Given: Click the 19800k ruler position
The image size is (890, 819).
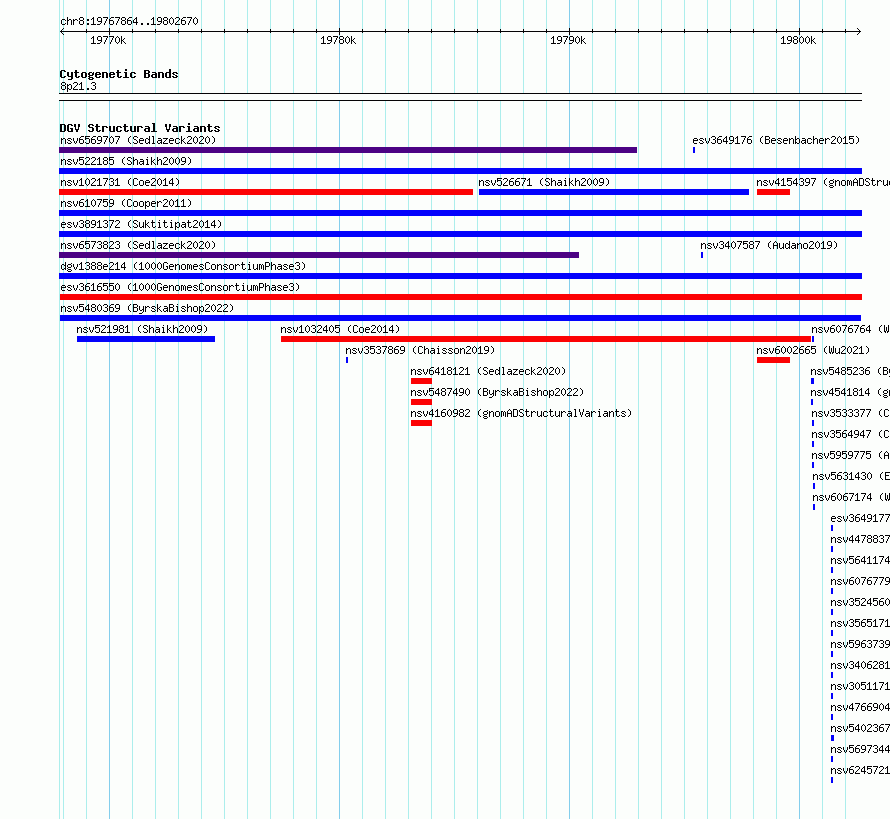Looking at the screenshot, I should coord(798,40).
